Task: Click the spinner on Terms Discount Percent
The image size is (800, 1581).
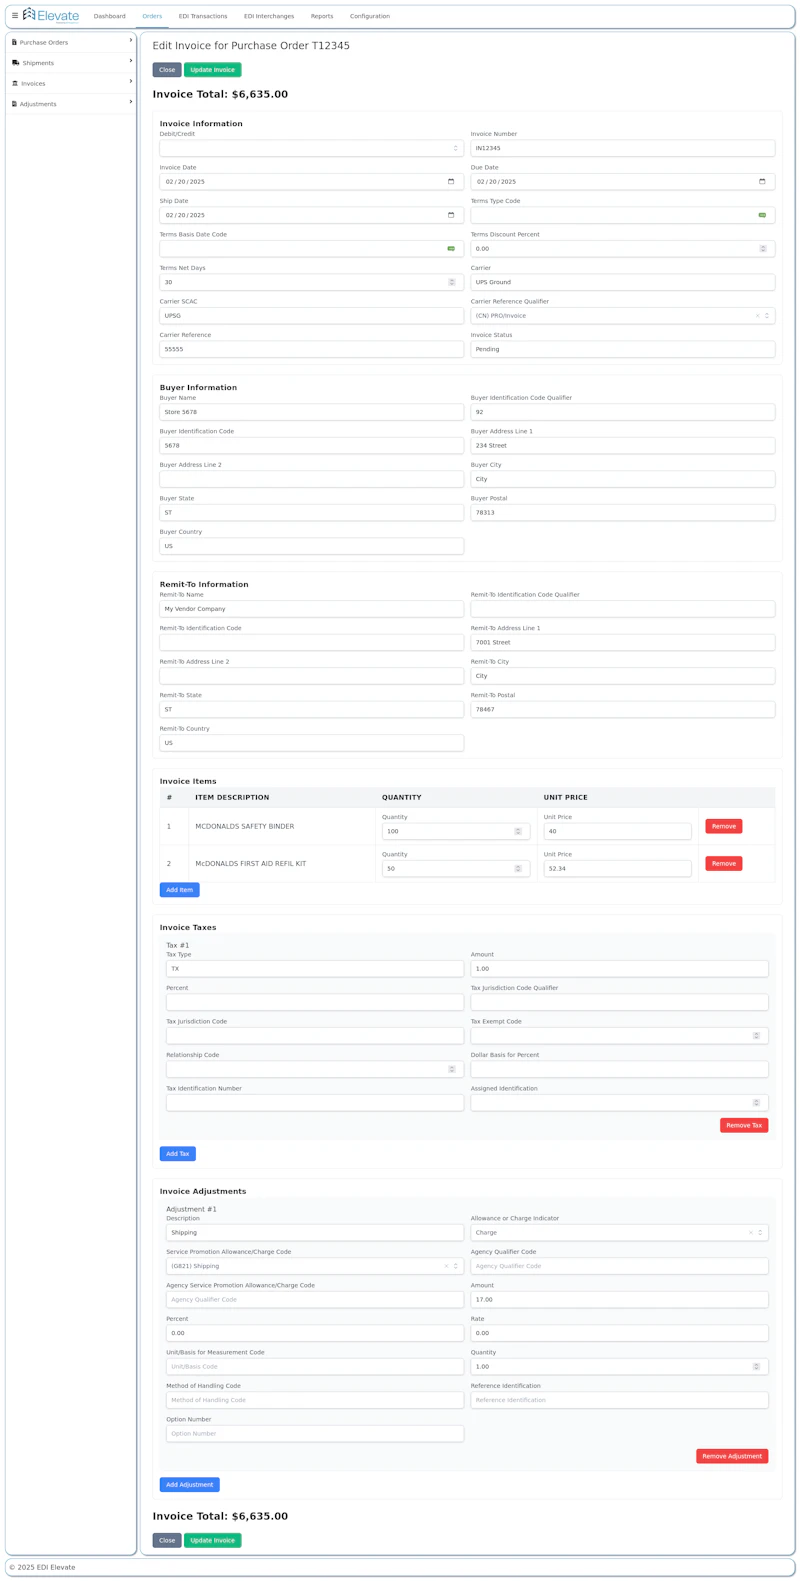Action: 763,249
